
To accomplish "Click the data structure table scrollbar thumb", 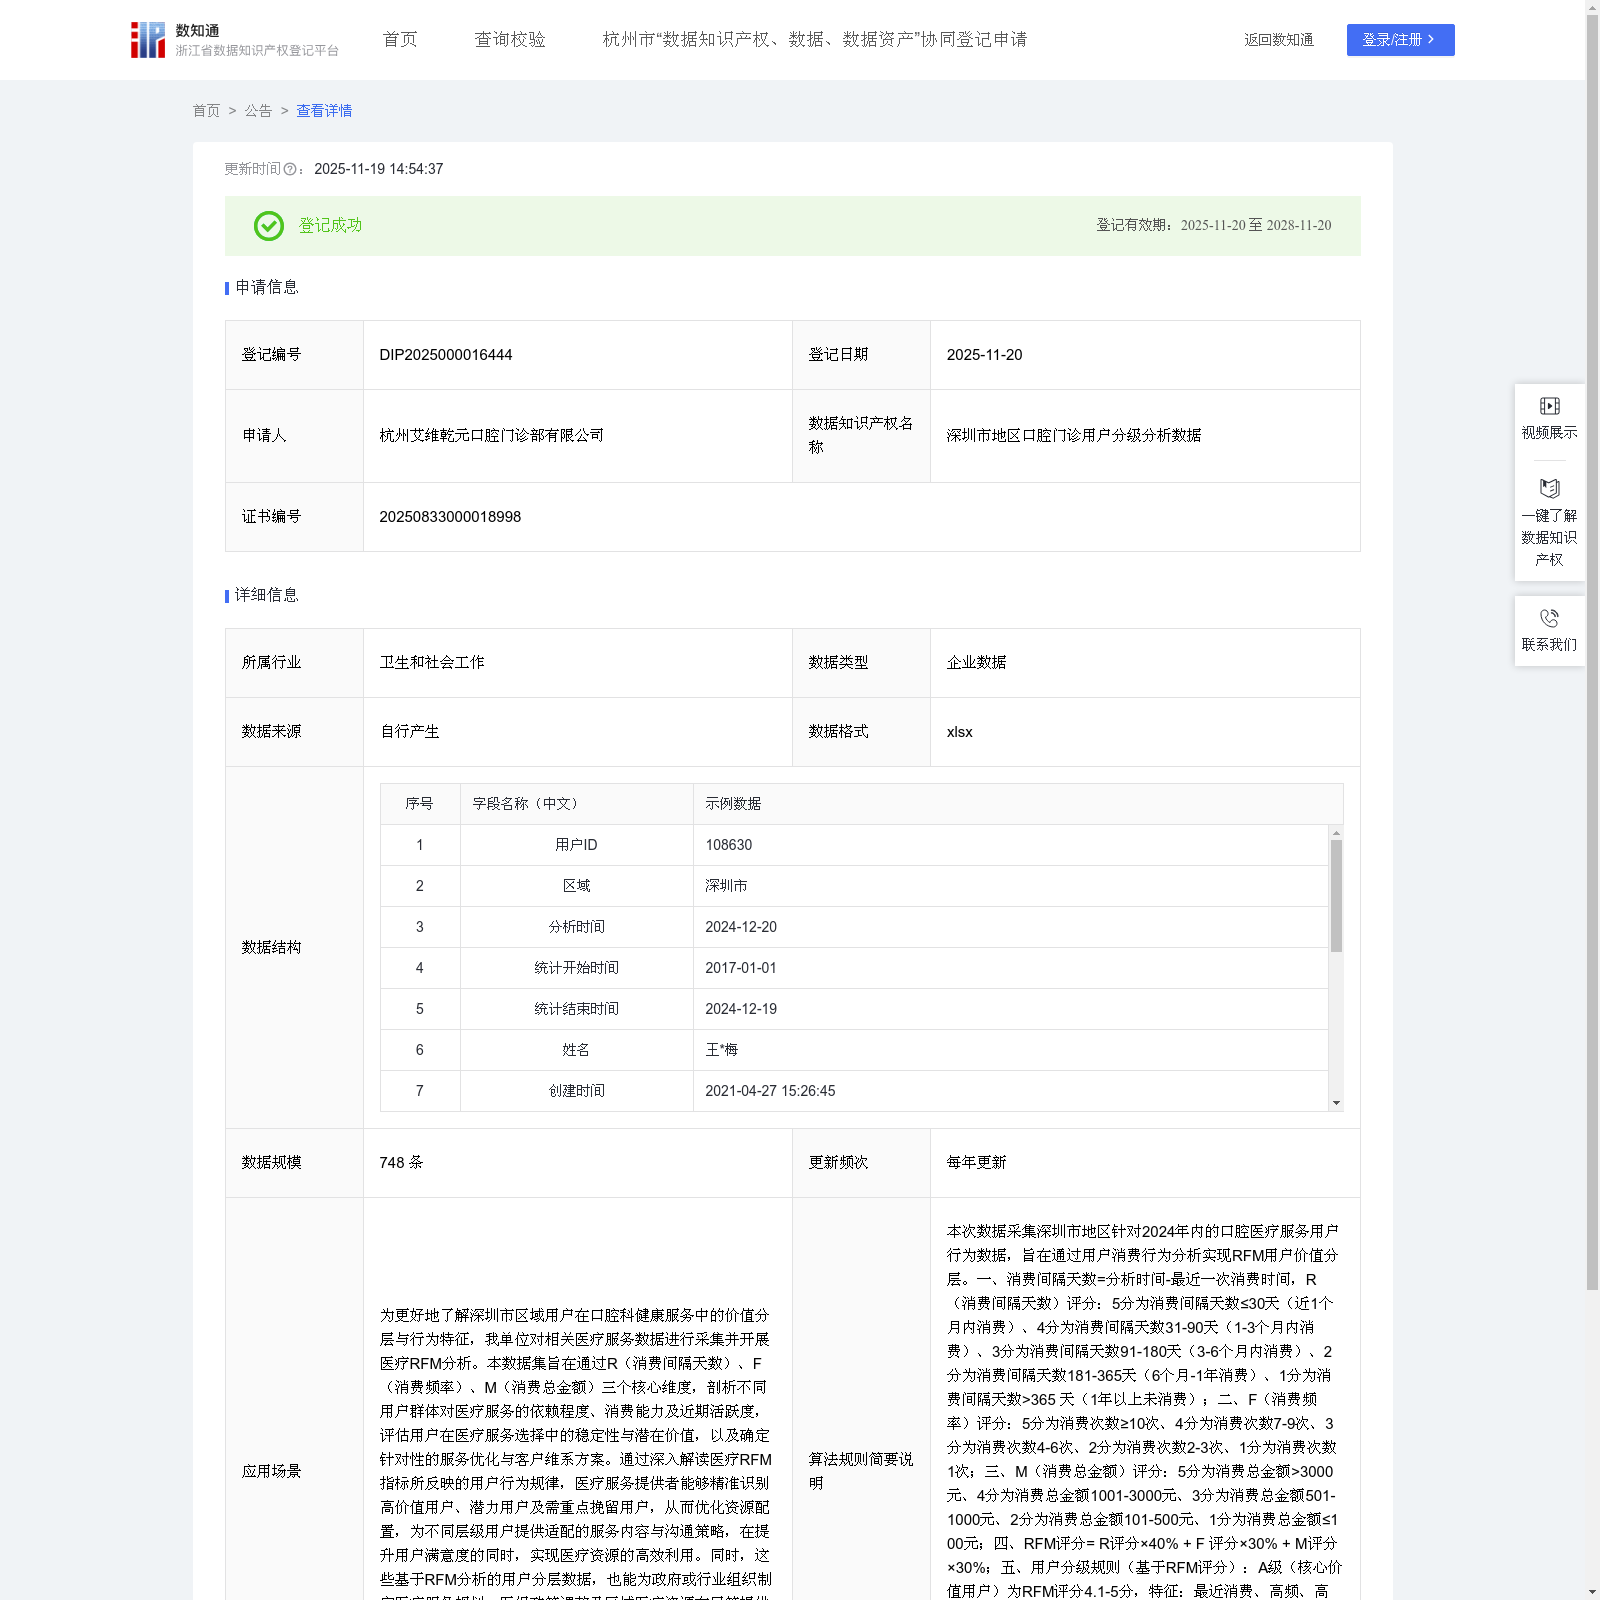I will [1336, 896].
